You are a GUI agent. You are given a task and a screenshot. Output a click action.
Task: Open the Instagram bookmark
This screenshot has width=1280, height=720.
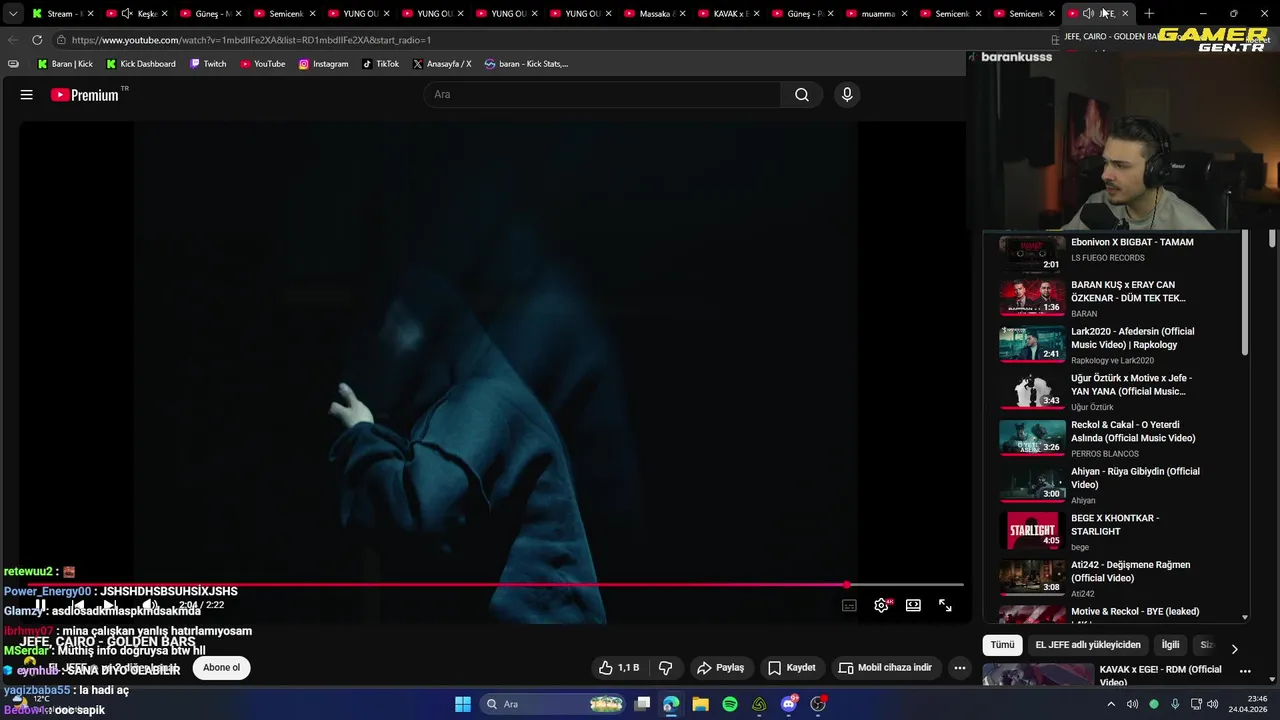(323, 64)
